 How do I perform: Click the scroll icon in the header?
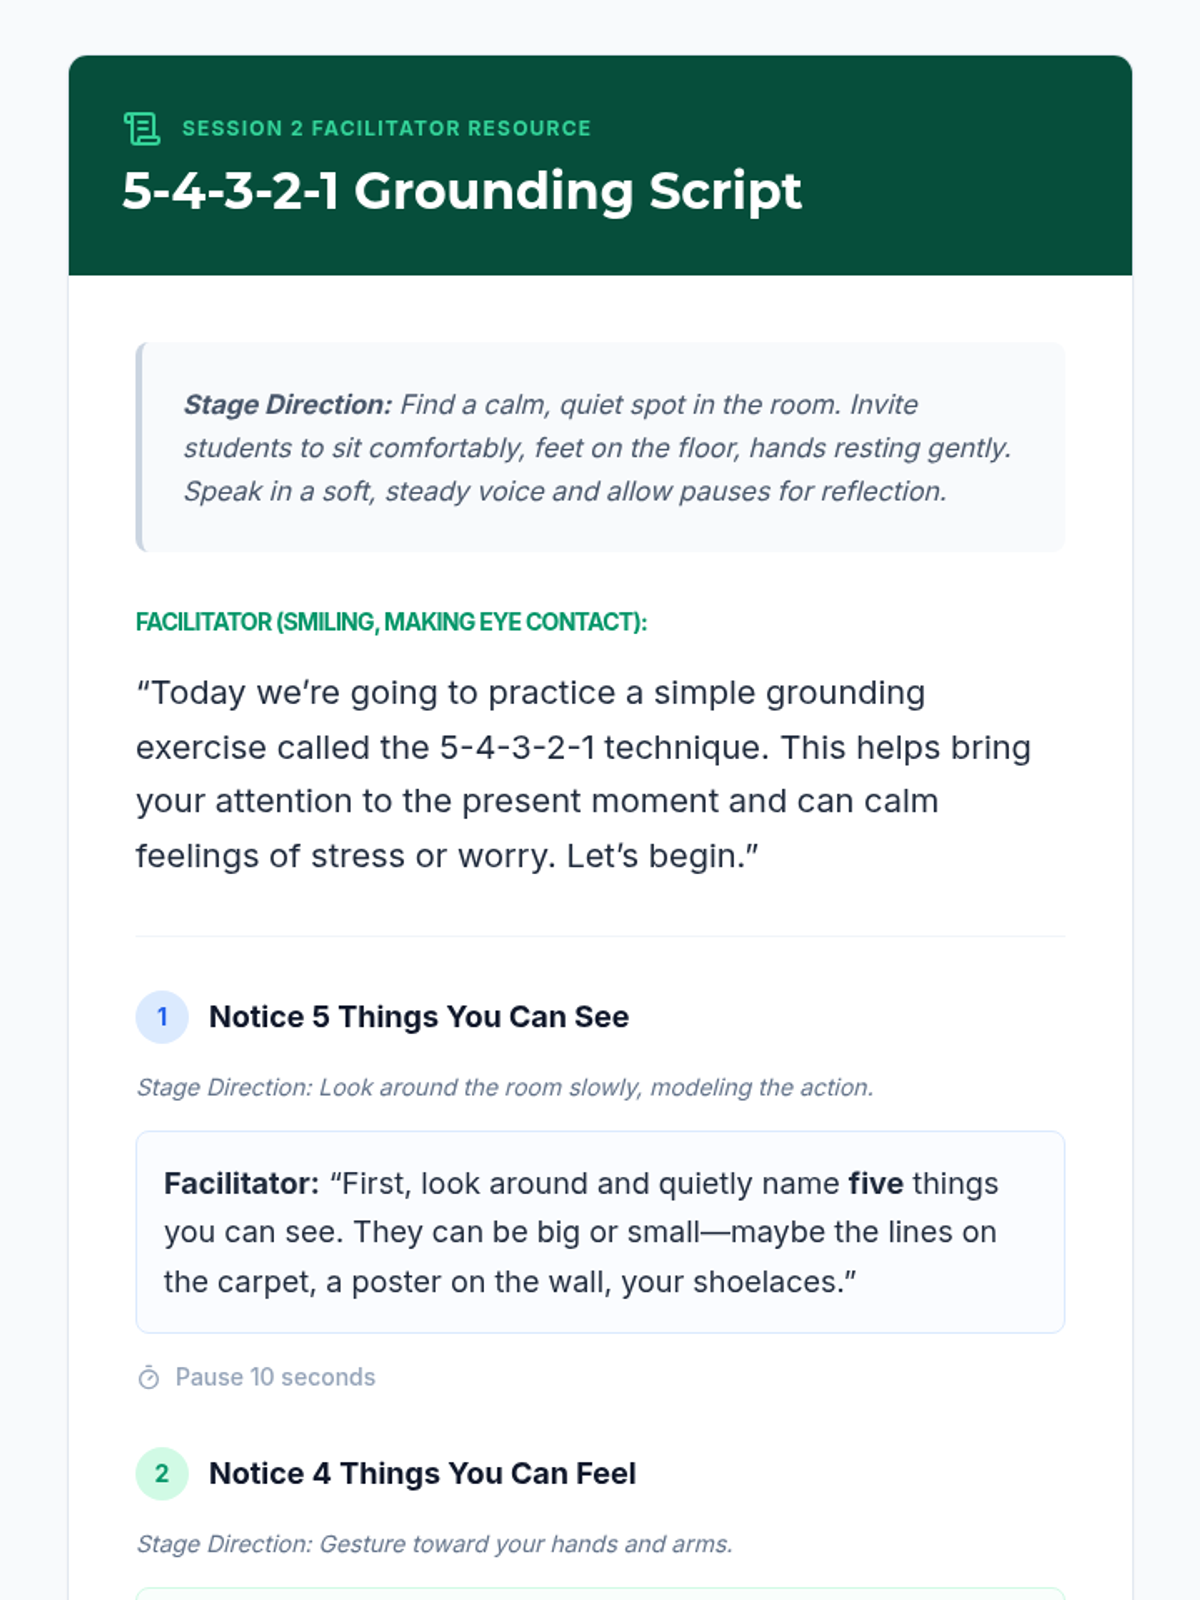click(x=141, y=128)
